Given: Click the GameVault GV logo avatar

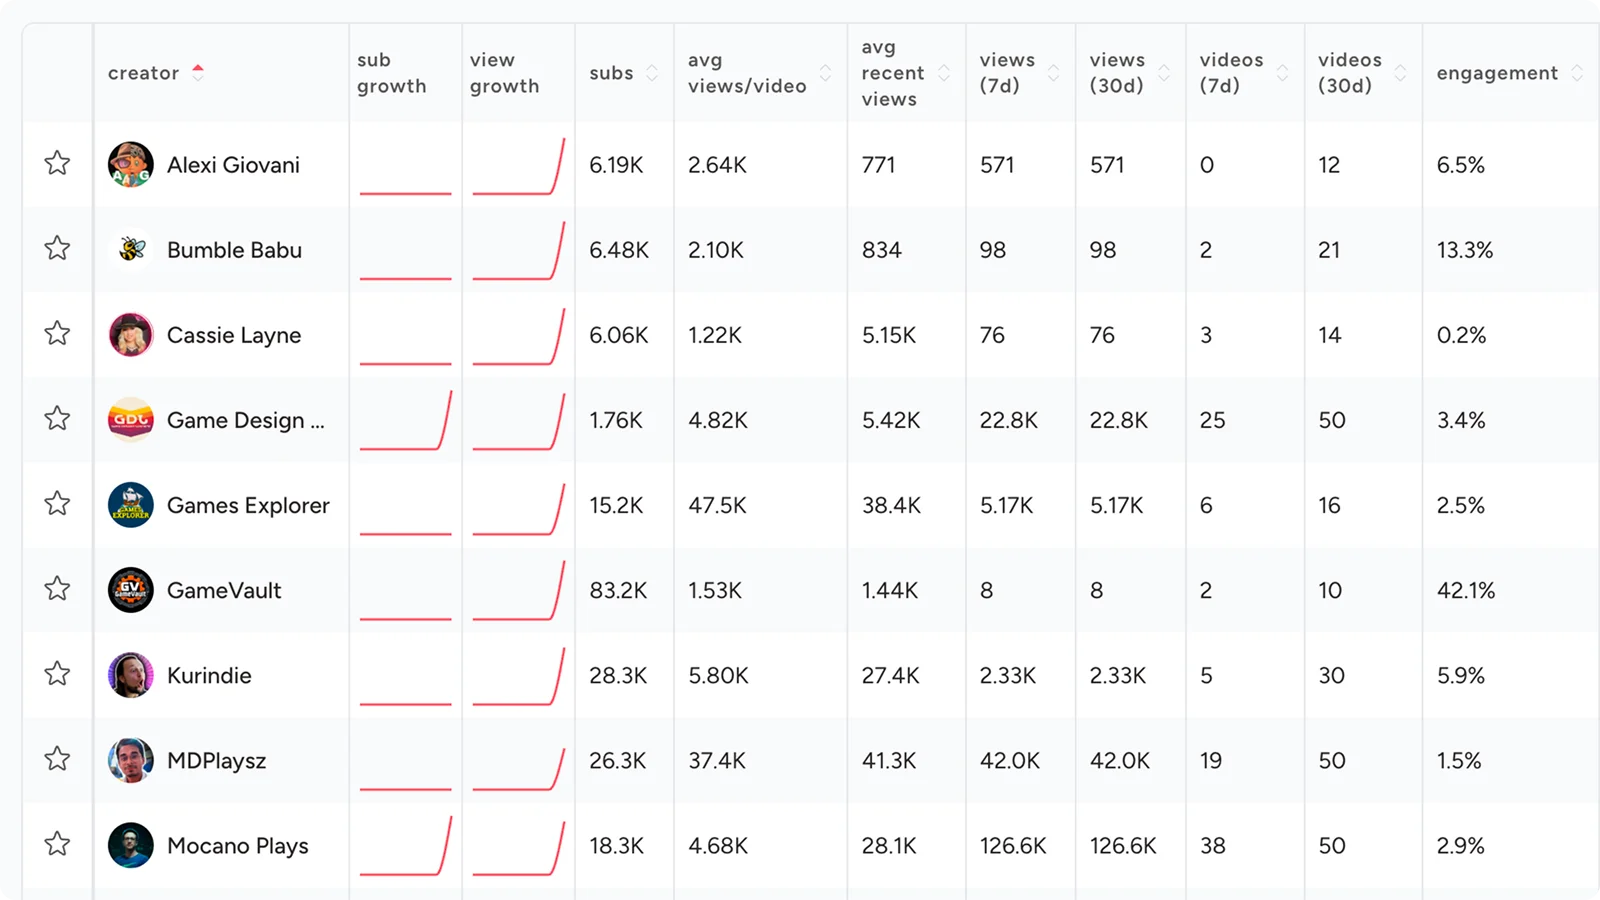Looking at the screenshot, I should 131,590.
